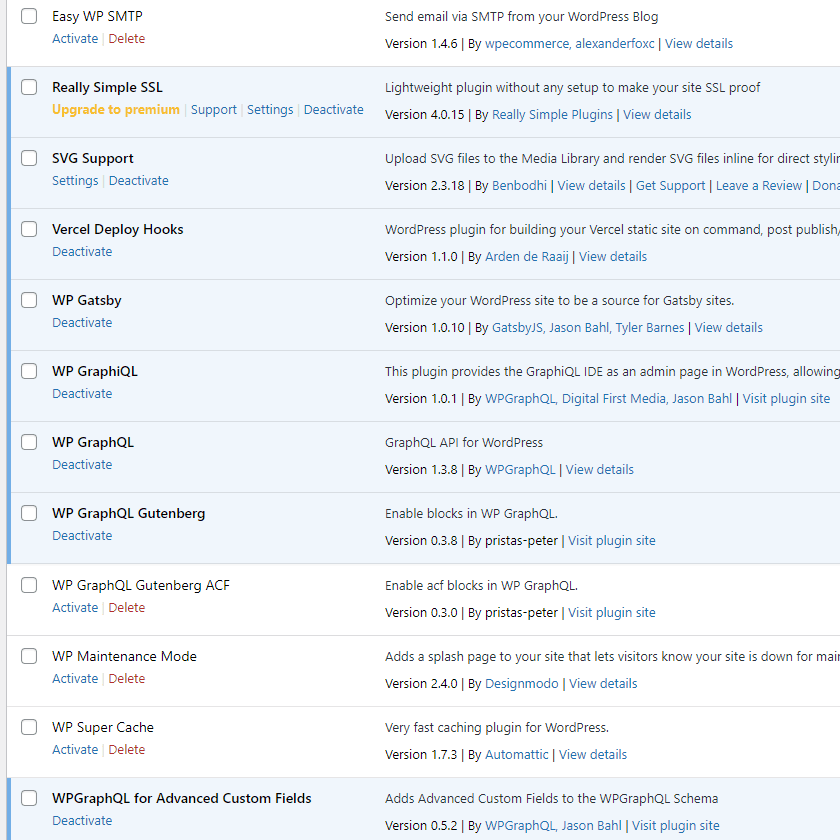Activate WP Maintenance Mode
Viewport: 840px width, 840px height.
[75, 678]
